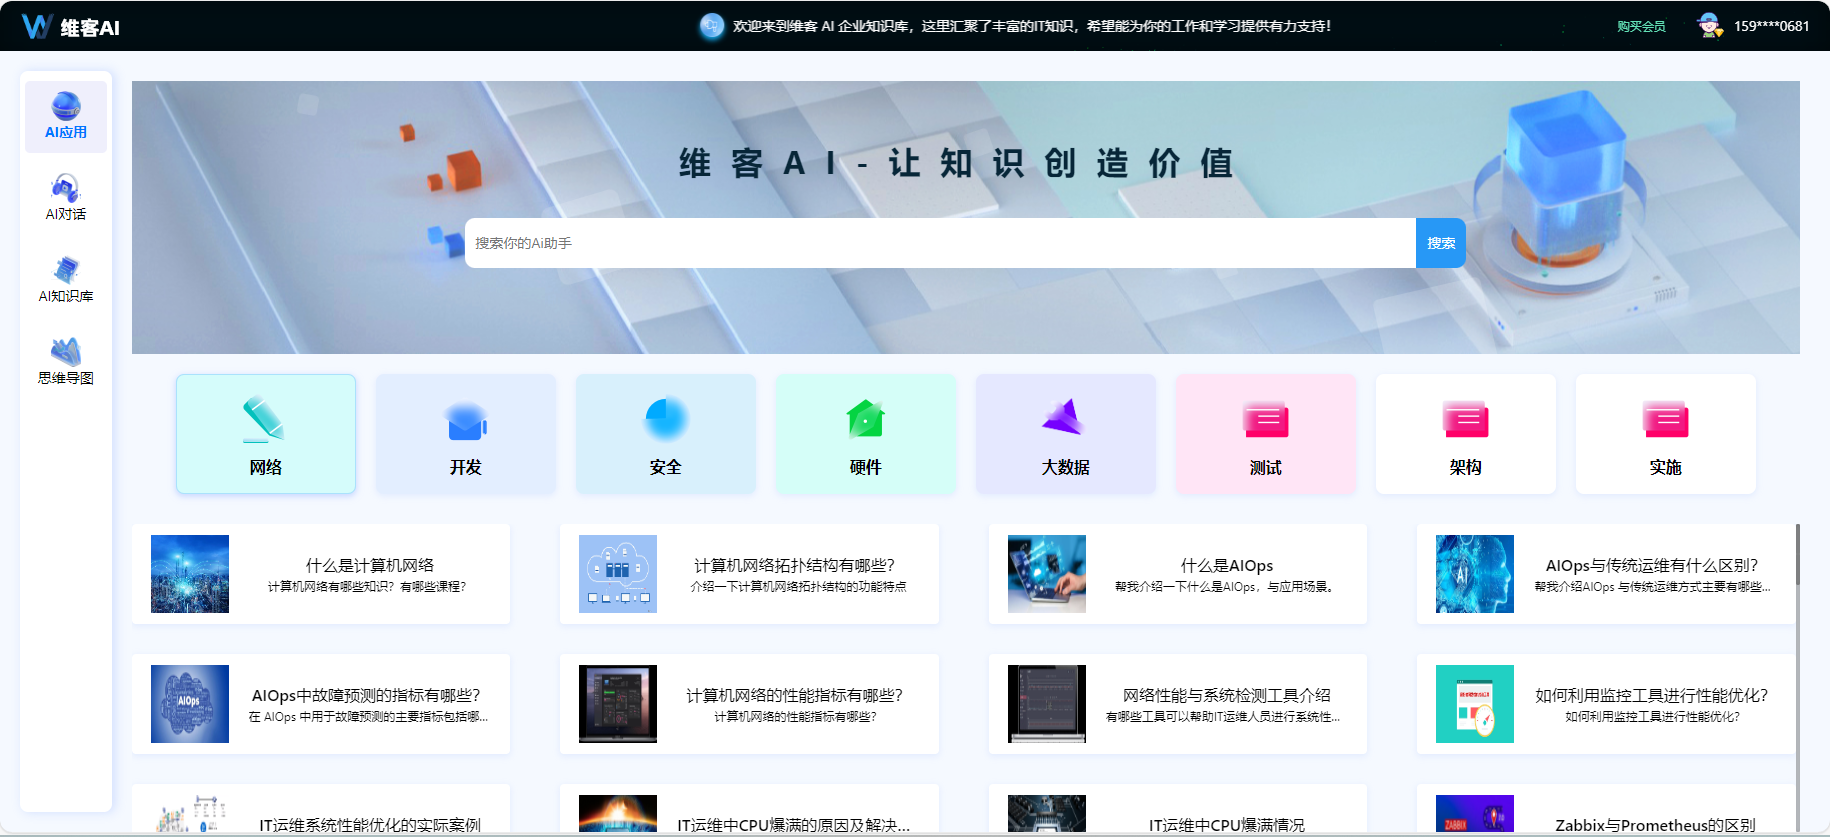Open the 思维导图 sidebar icon
This screenshot has height=837, width=1830.
66,352
